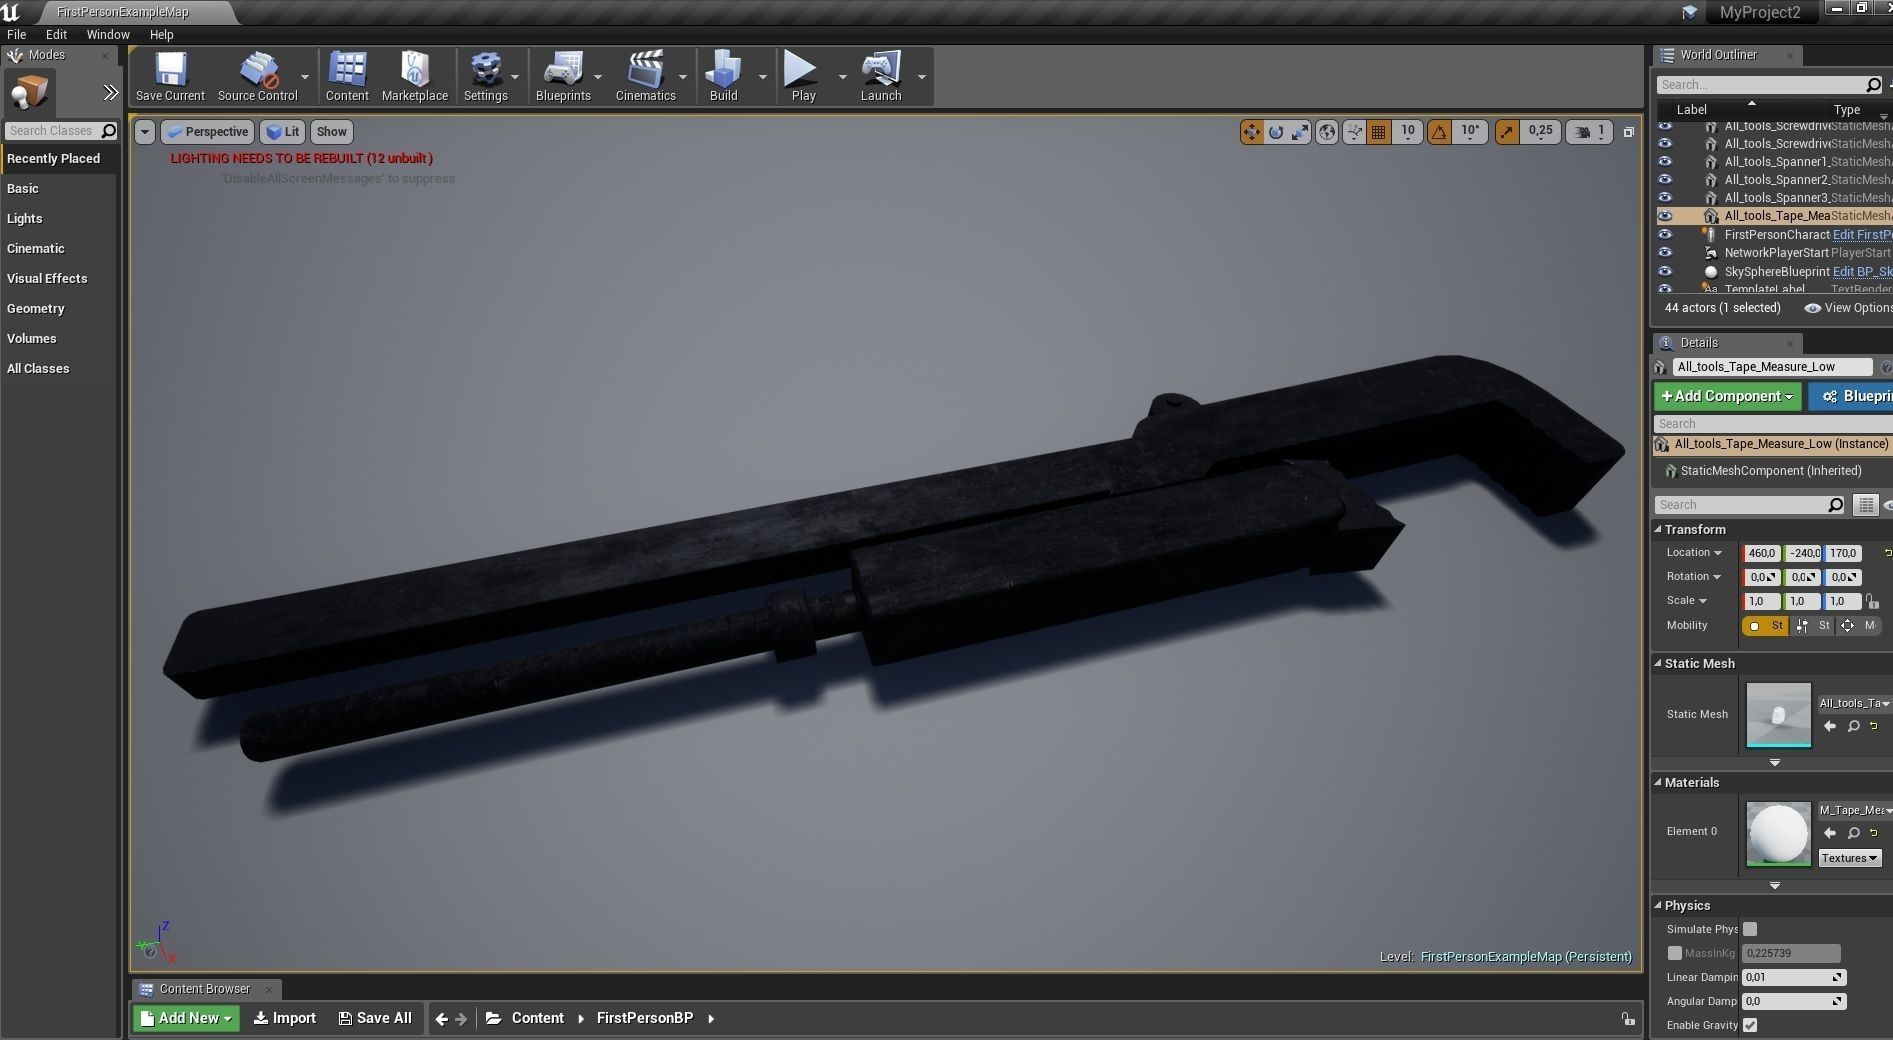Click the Save Current toolbar icon

coord(170,76)
